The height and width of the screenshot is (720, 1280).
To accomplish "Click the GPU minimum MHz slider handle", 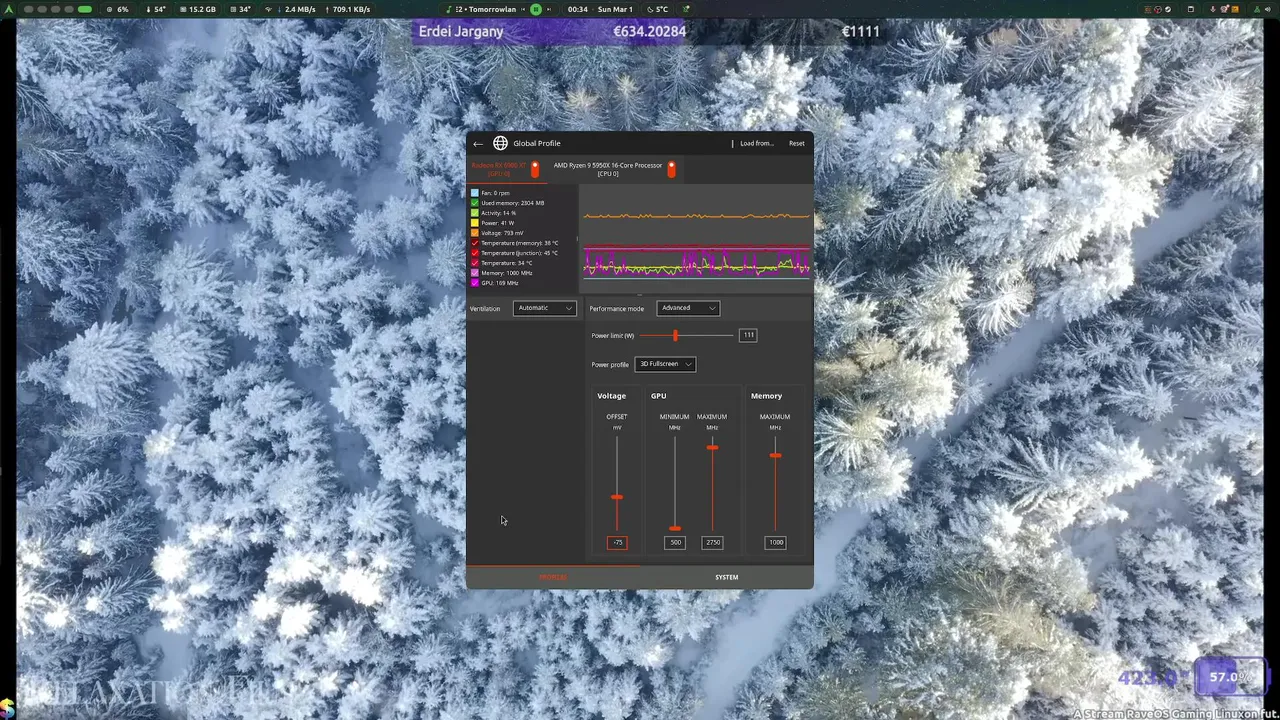I will (x=675, y=528).
